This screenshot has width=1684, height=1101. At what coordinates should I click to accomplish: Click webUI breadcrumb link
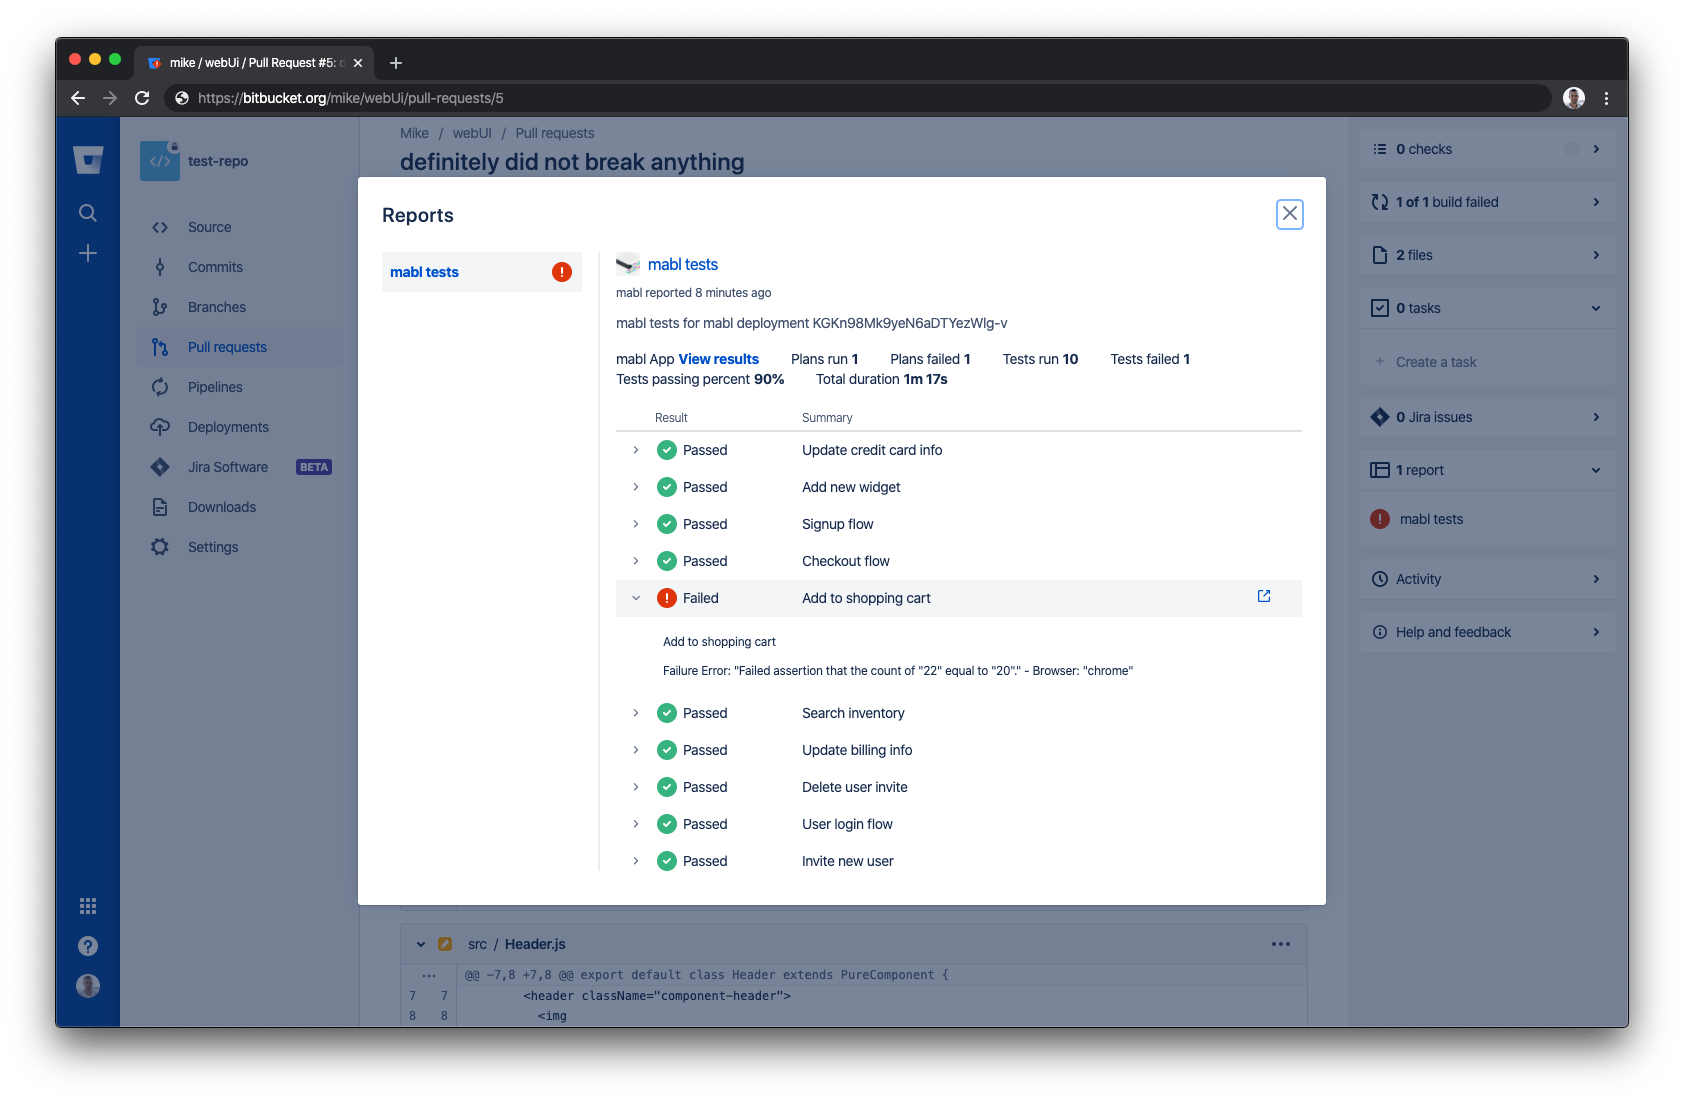click(x=472, y=133)
